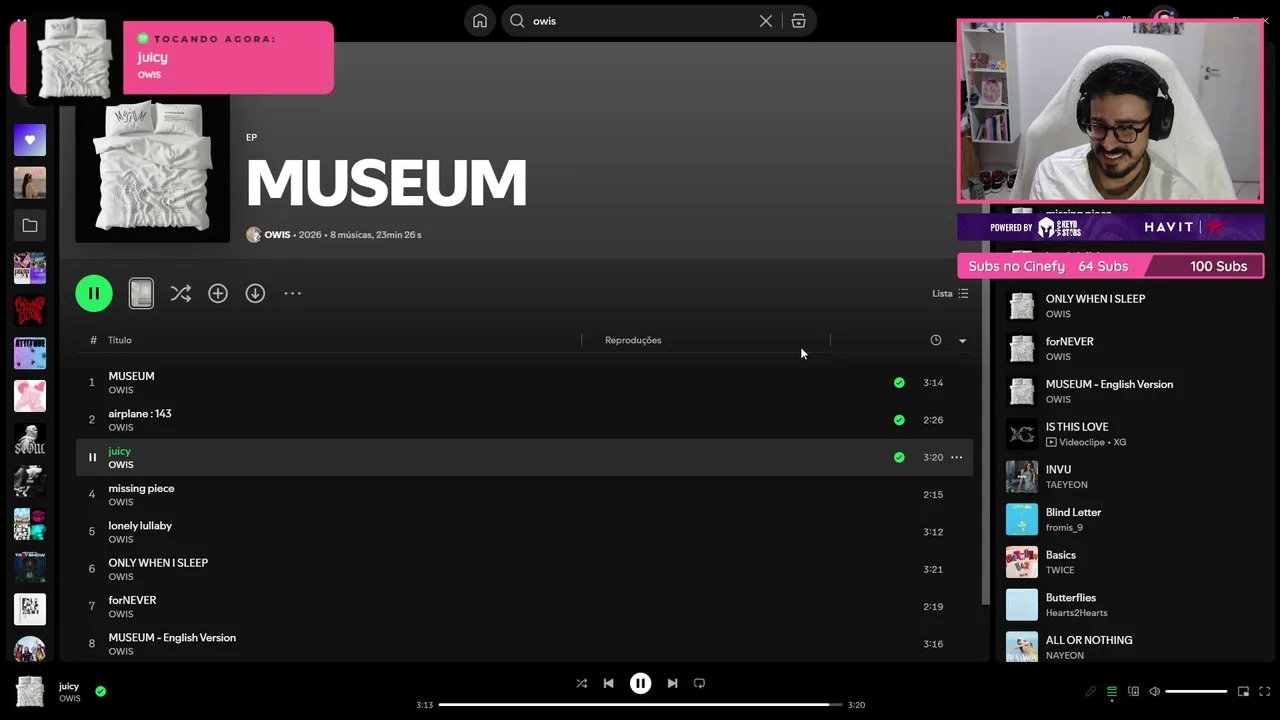The image size is (1280, 720).
Task: Toggle shuffle for the MUSEUM EP
Action: (x=180, y=293)
